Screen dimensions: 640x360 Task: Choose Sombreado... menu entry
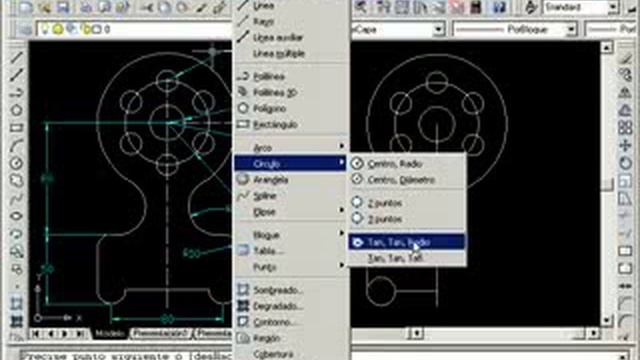(x=291, y=290)
